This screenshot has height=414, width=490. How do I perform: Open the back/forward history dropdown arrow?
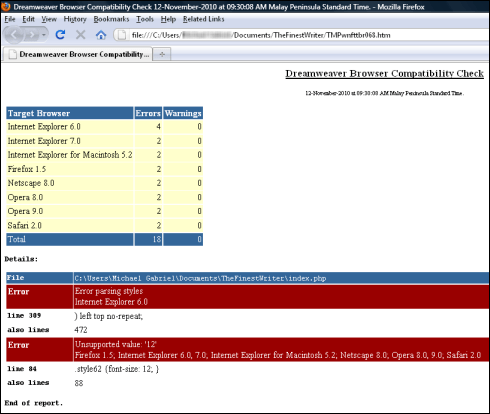tap(44, 35)
